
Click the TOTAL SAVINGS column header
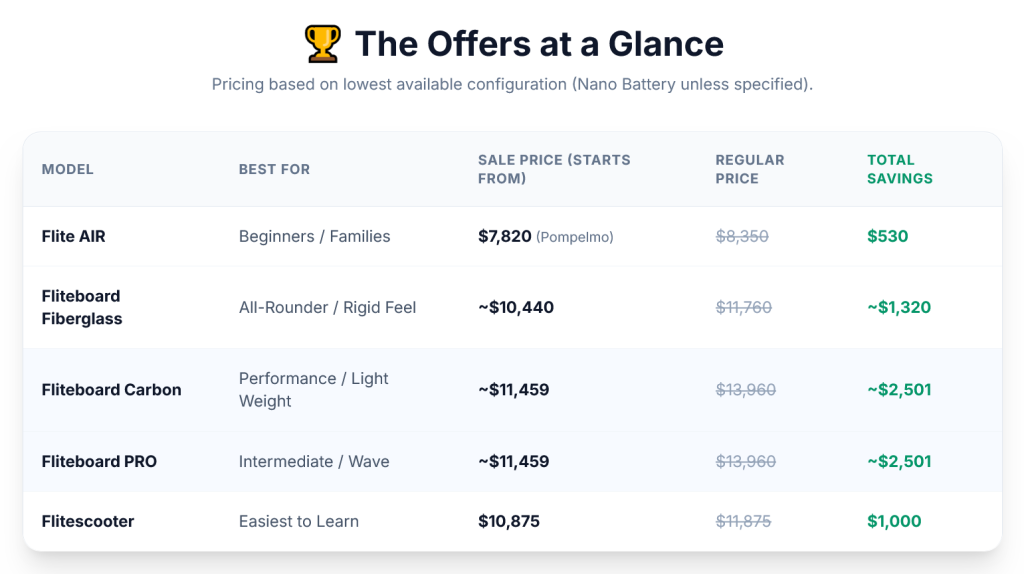coord(899,169)
